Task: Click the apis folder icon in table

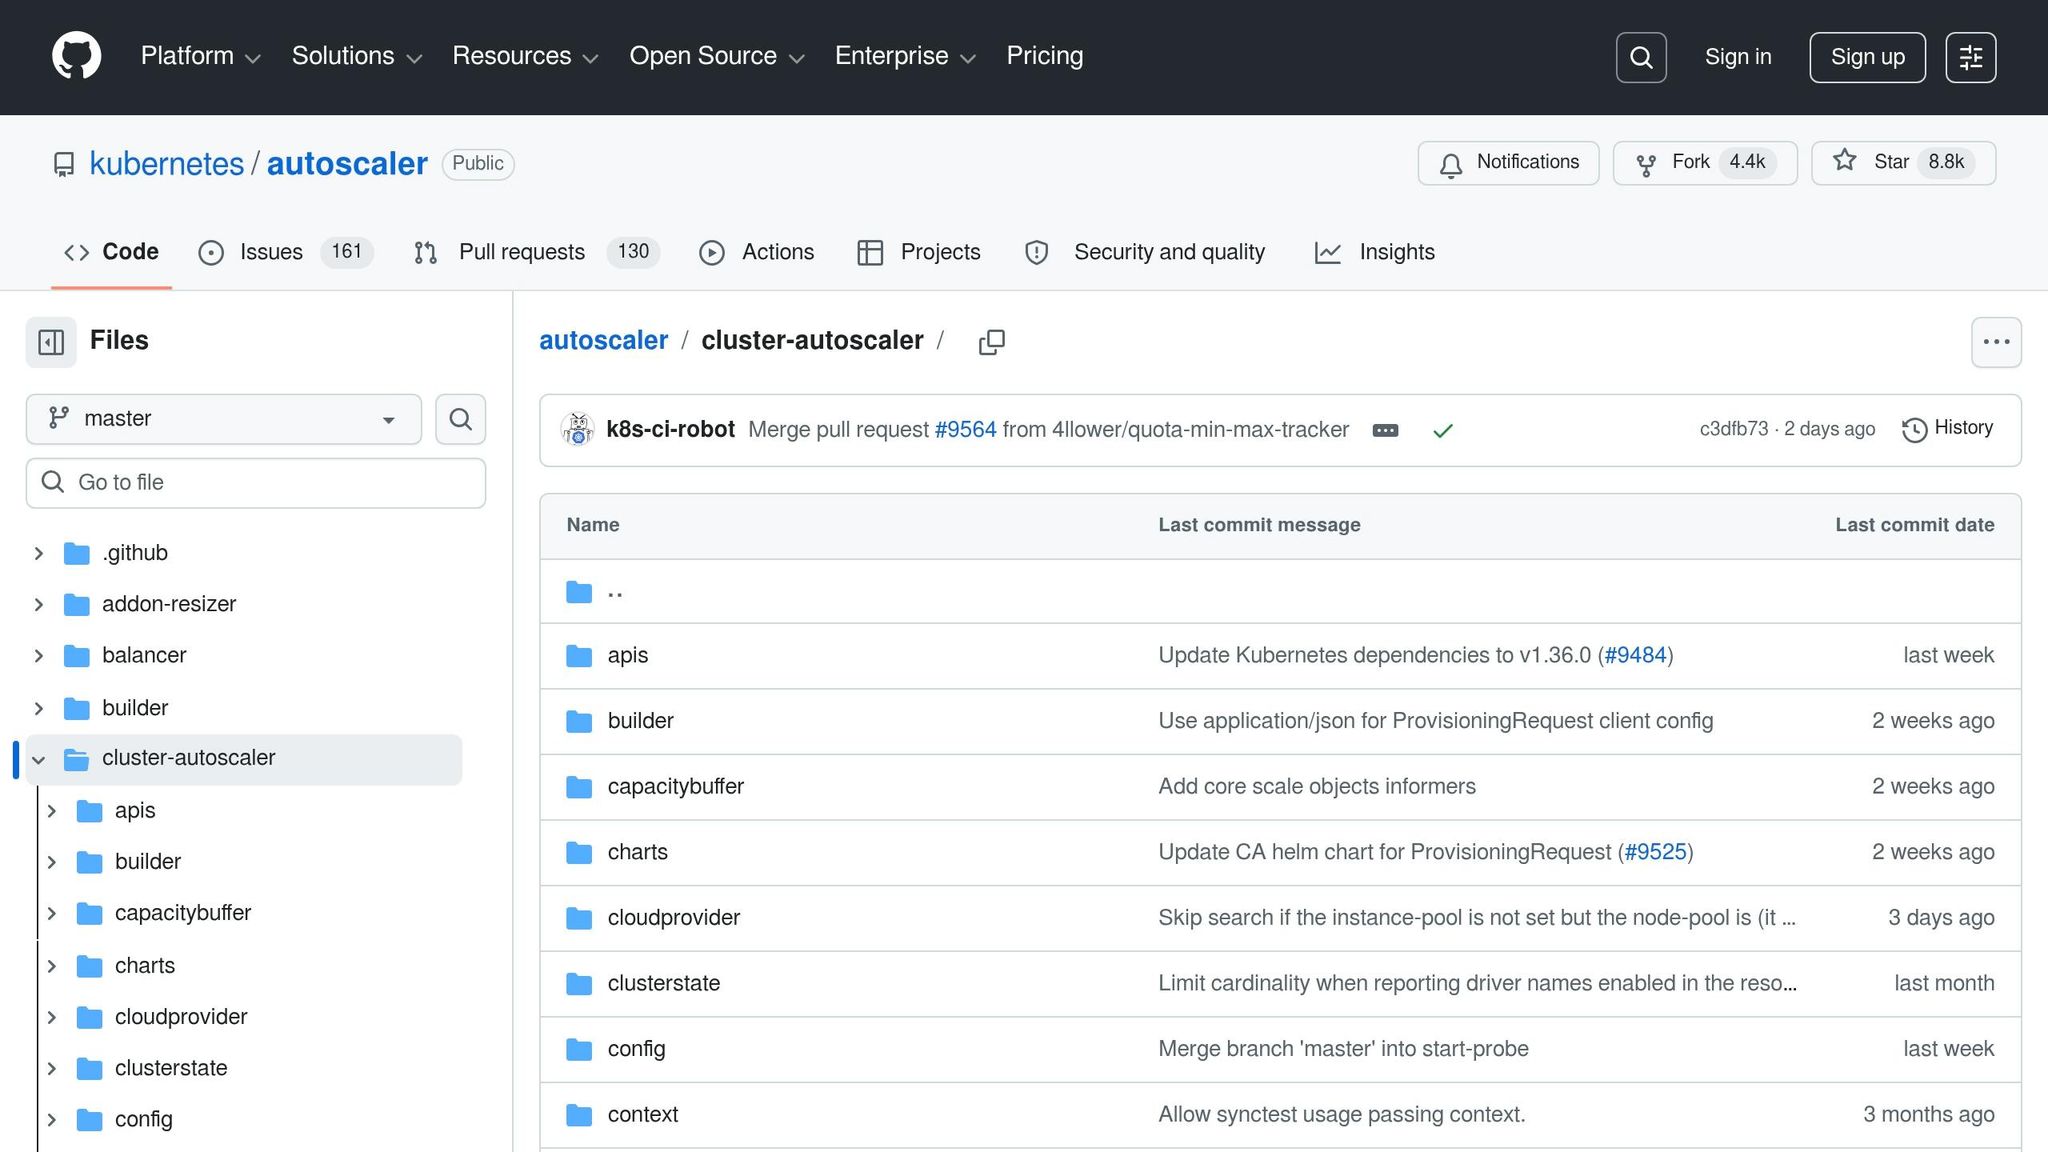Action: coord(579,656)
